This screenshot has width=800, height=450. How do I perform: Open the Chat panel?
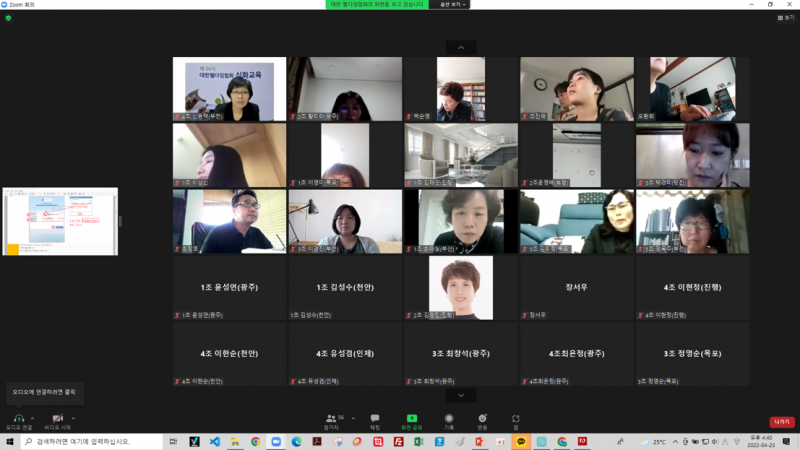click(x=375, y=419)
